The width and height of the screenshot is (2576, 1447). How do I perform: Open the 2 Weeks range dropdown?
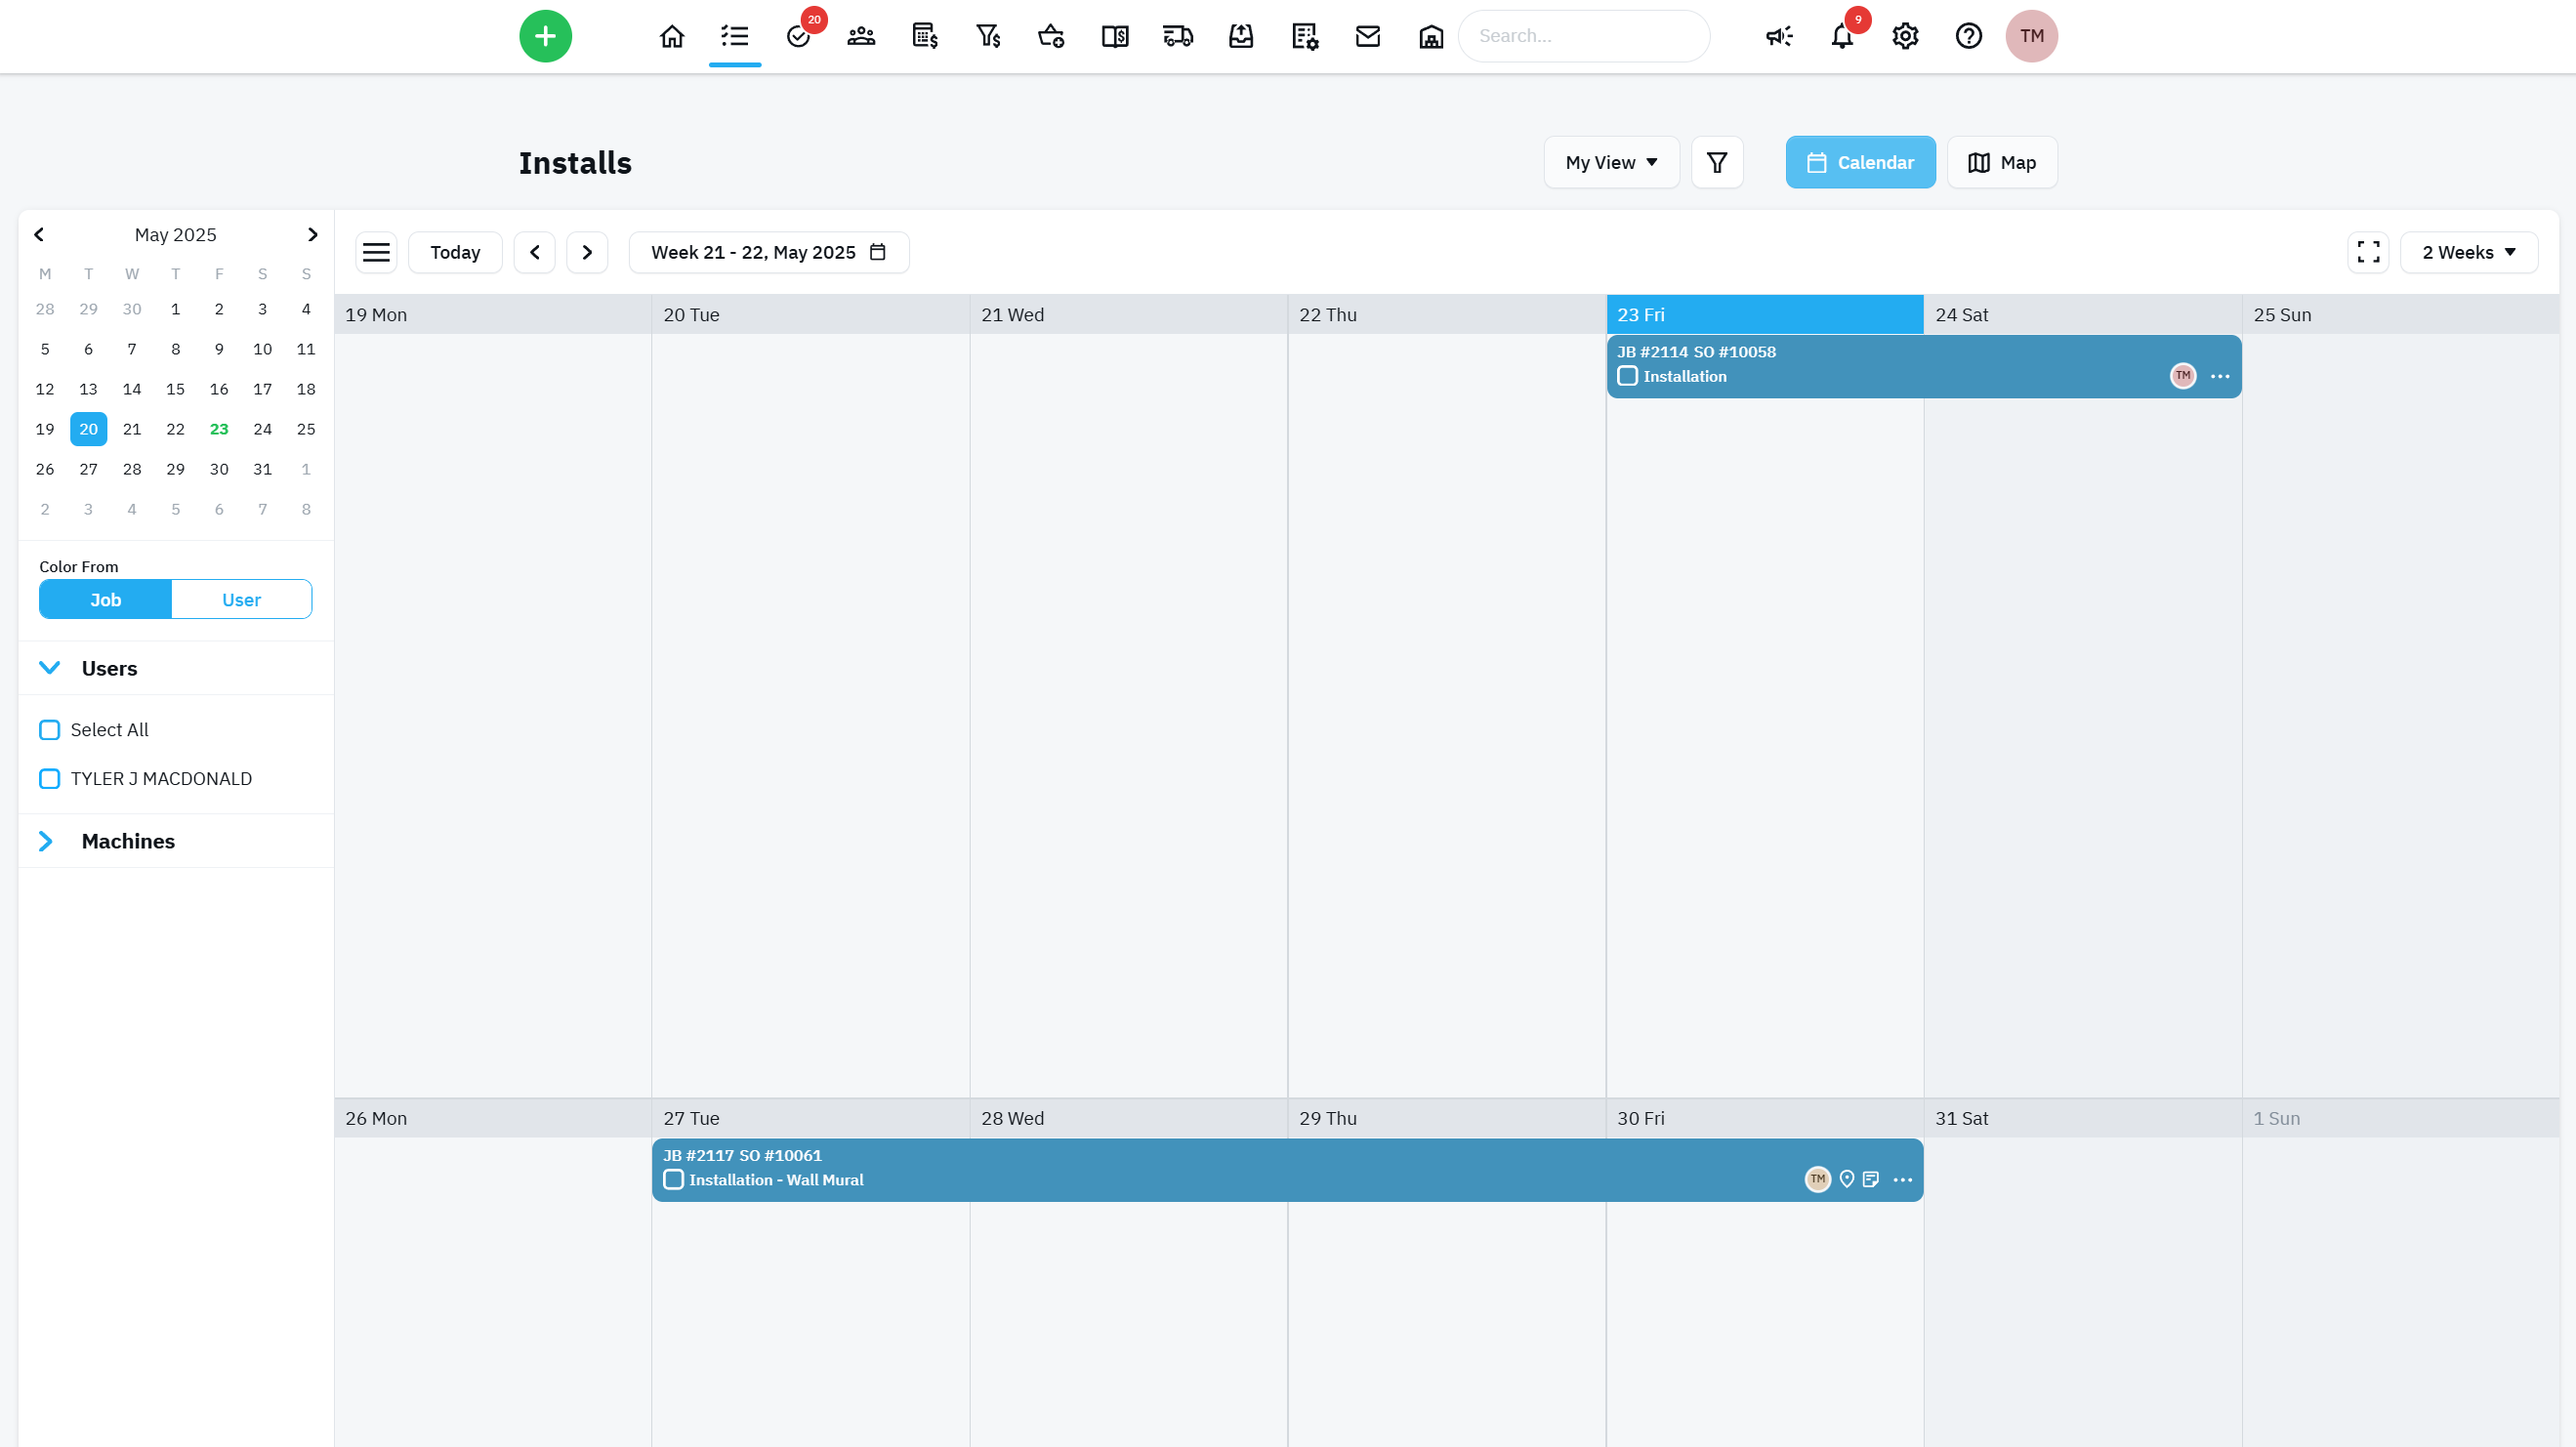coord(2468,252)
